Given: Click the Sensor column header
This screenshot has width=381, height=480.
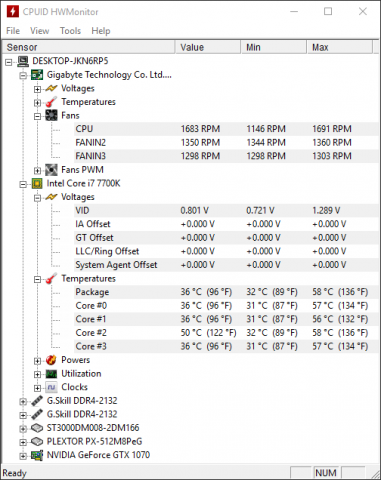Looking at the screenshot, I should pyautogui.click(x=88, y=47).
